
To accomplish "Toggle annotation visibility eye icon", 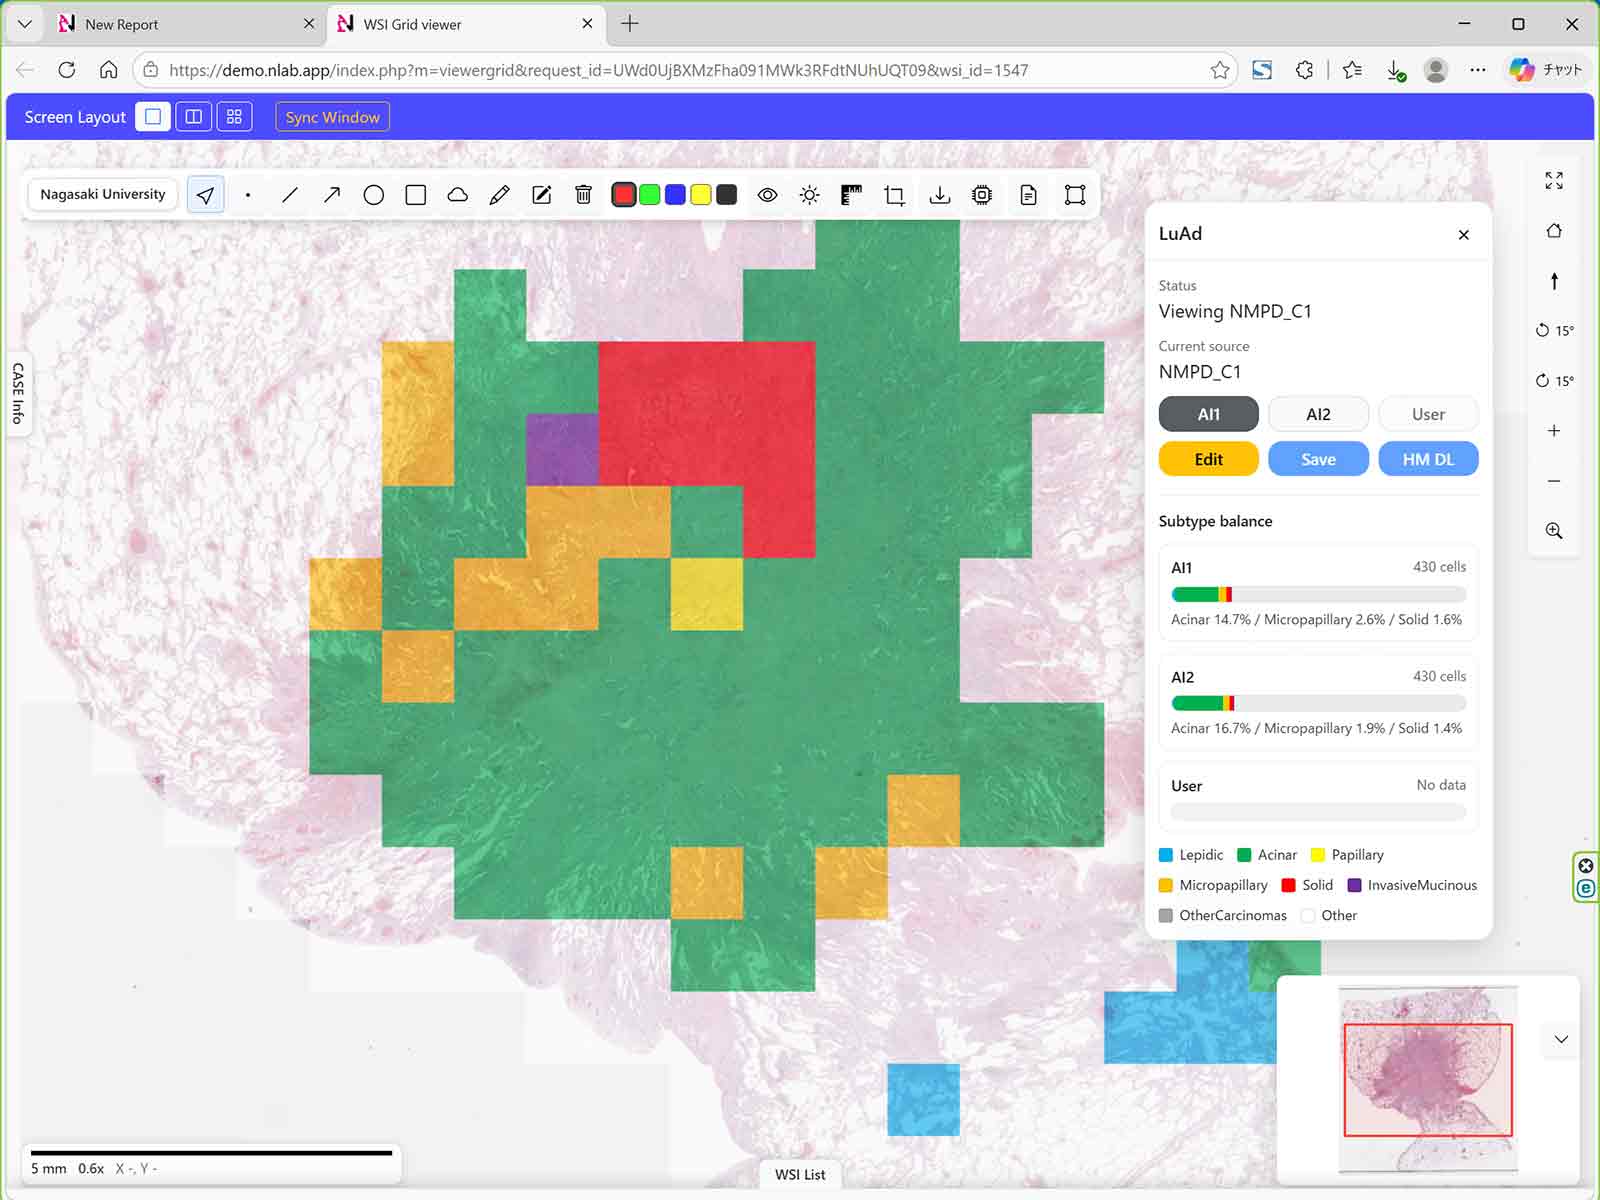I will click(767, 195).
